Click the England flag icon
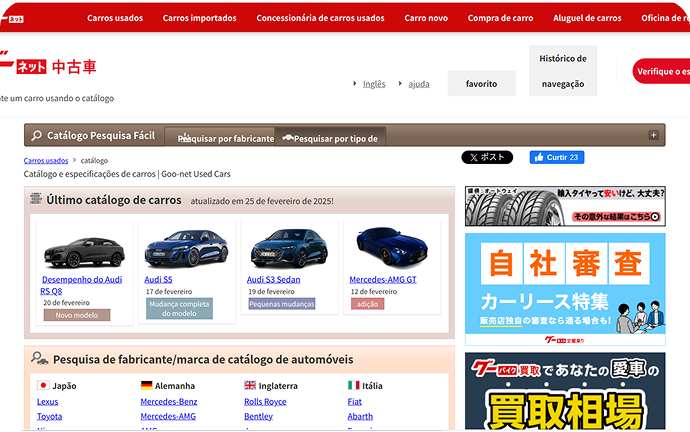 [250, 385]
